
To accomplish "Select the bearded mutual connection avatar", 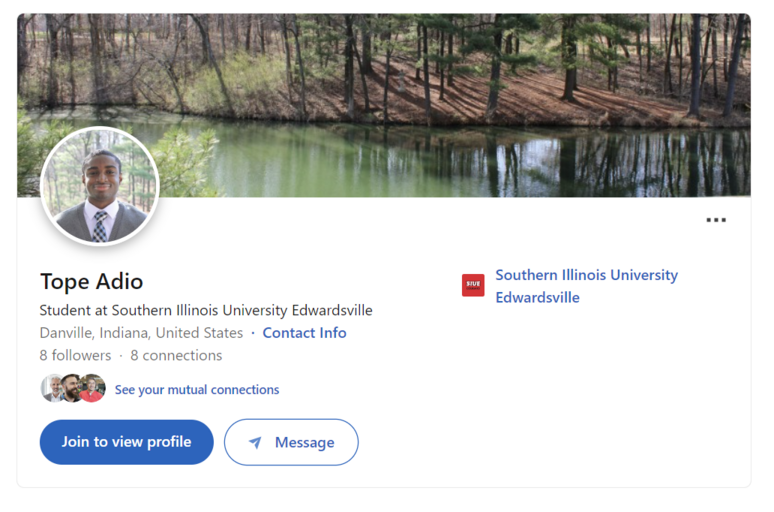I will (72, 388).
